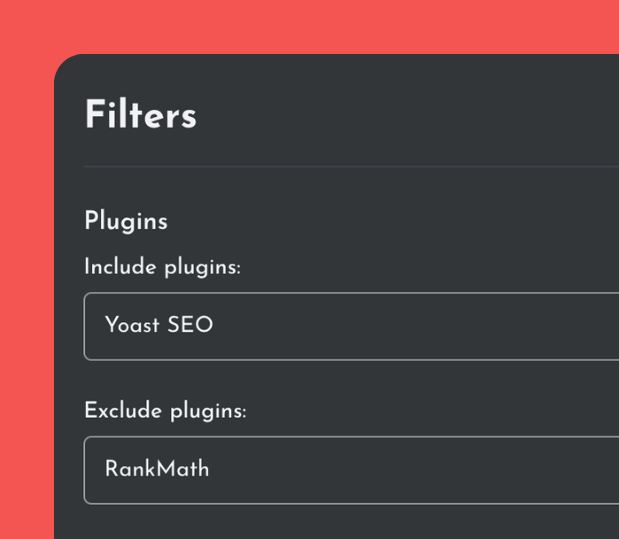Click the word "Yoast" in Include field

(132, 325)
